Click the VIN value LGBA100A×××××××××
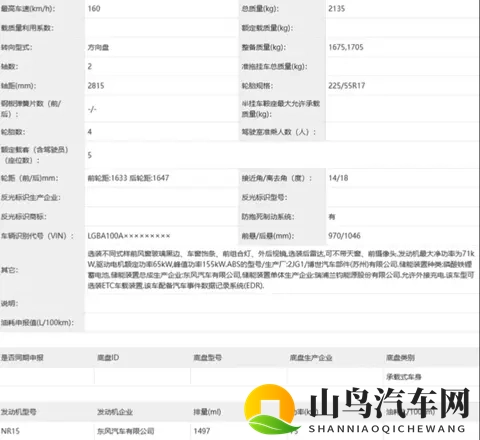This screenshot has height=440, width=480. point(129,236)
